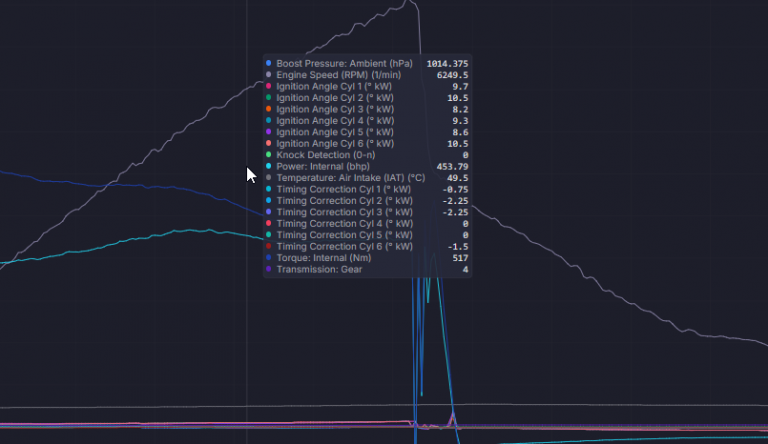Screen dimensions: 768x444
Task: Pick the 'Timing Correction Cyl 5' label
Action: click(x=344, y=235)
